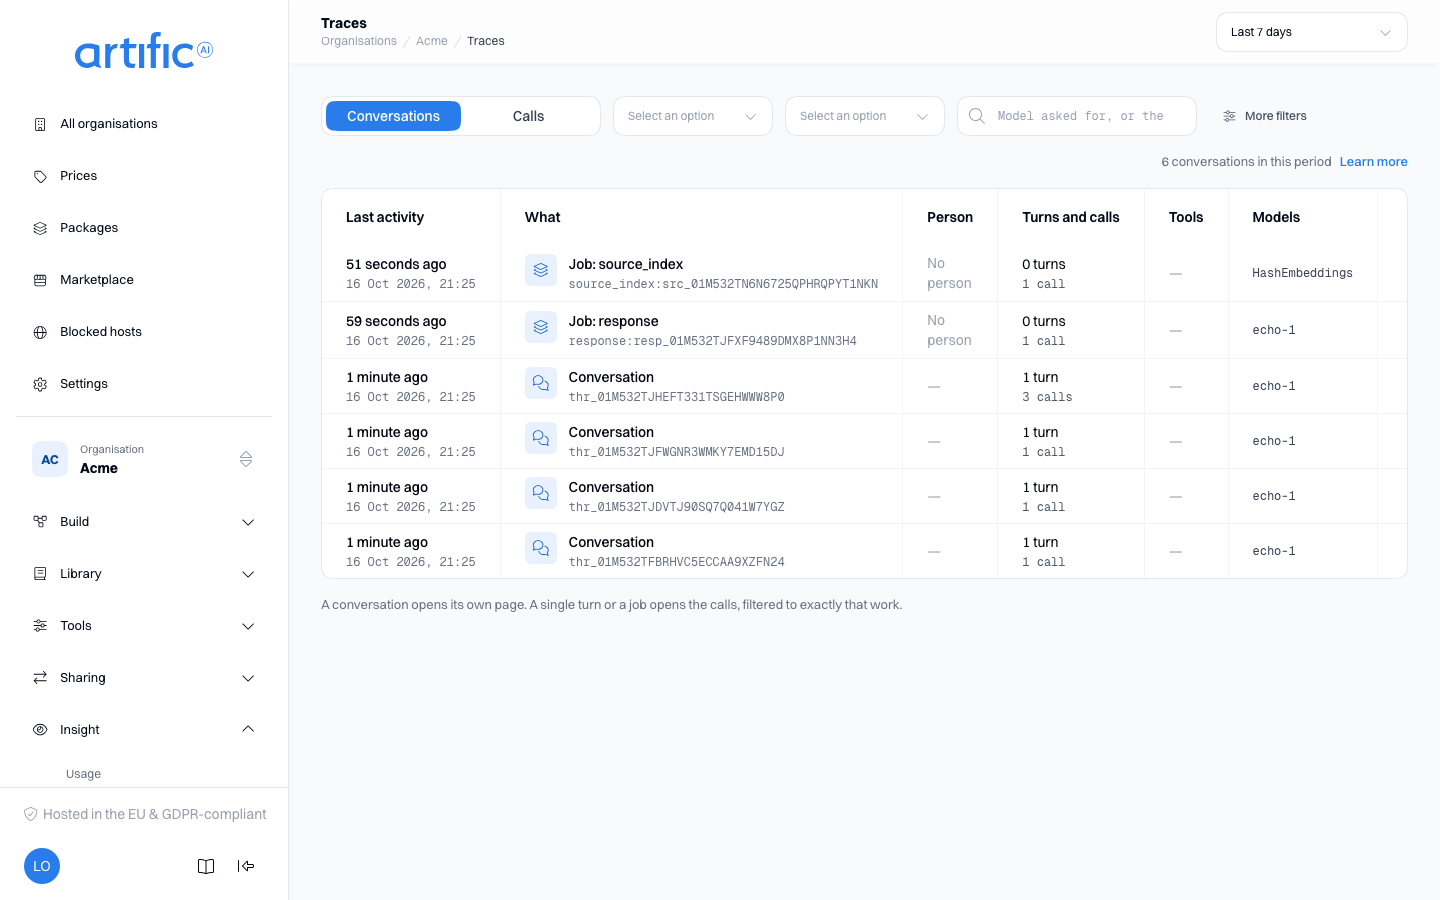The height and width of the screenshot is (900, 1440).
Task: Go to Organisations breadcrumb
Action: pyautogui.click(x=359, y=41)
